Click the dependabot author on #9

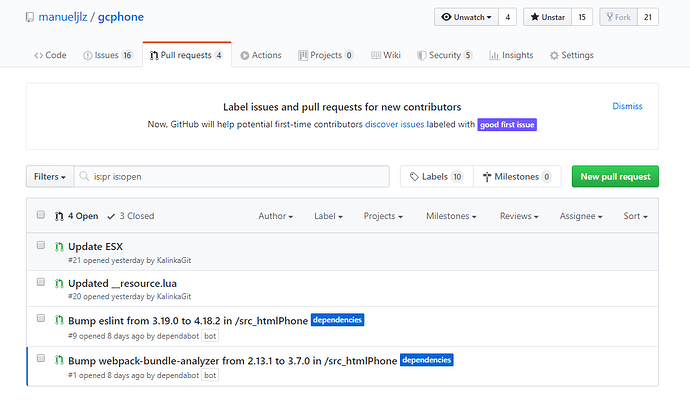(178, 336)
